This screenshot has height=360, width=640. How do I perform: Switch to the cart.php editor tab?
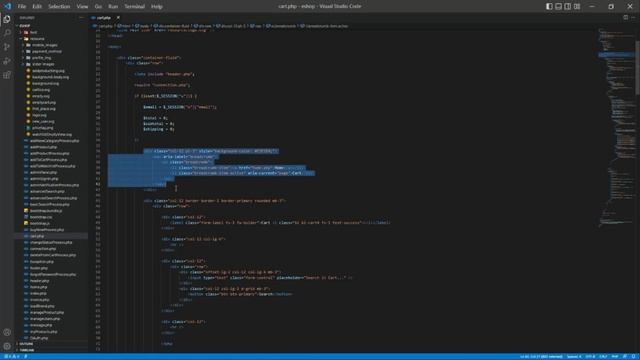click(x=104, y=18)
